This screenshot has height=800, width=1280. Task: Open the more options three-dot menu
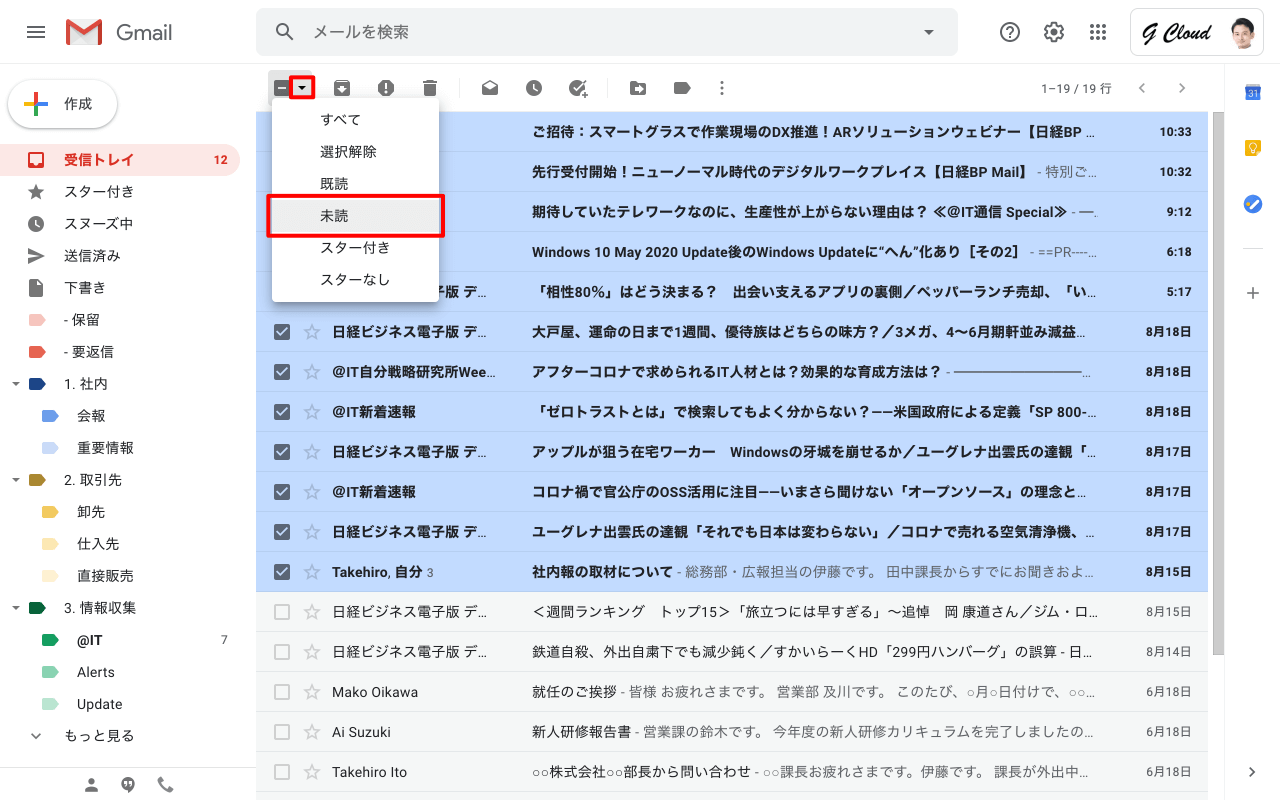(x=722, y=88)
